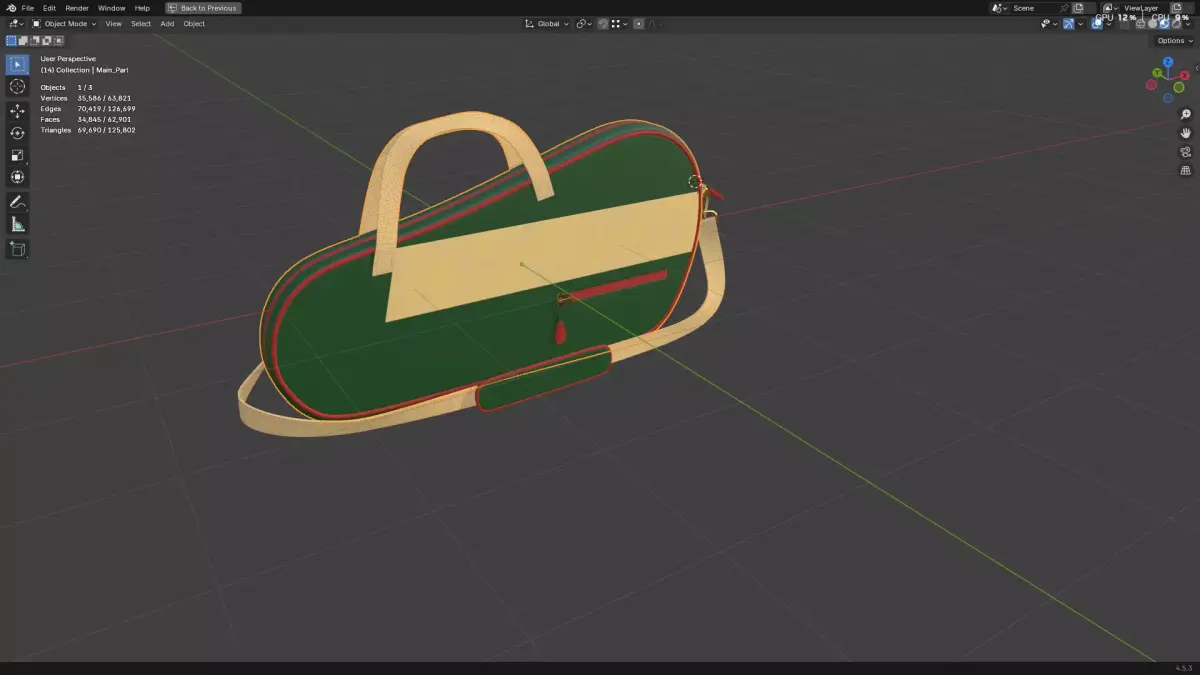
Task: Open pivot point dropdown
Action: pos(584,24)
